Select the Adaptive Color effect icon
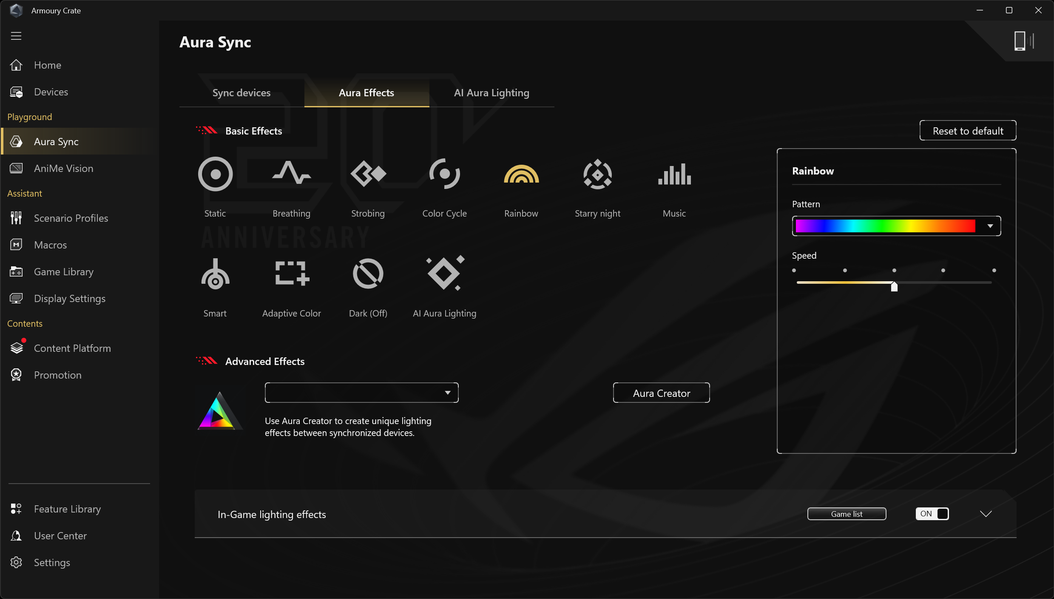Image resolution: width=1054 pixels, height=599 pixels. coord(292,274)
